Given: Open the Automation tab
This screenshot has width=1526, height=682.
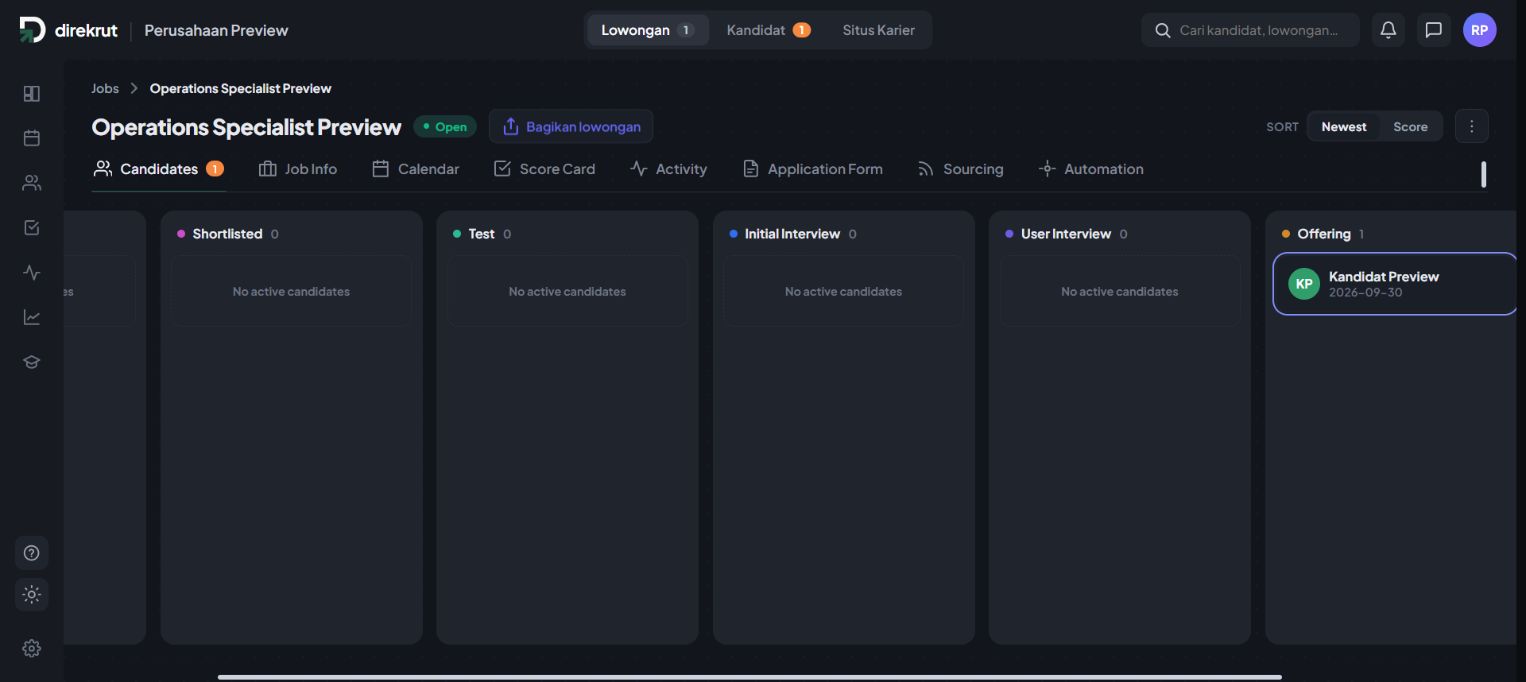Looking at the screenshot, I should (1091, 169).
